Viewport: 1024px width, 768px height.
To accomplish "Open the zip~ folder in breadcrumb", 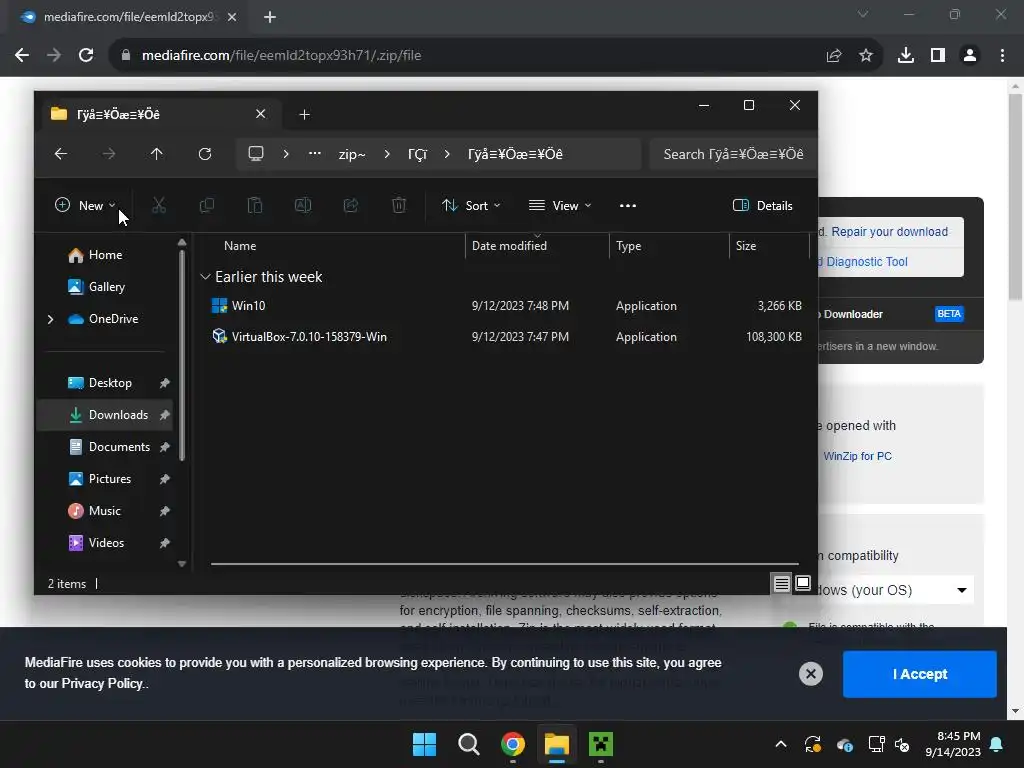I will coord(352,155).
